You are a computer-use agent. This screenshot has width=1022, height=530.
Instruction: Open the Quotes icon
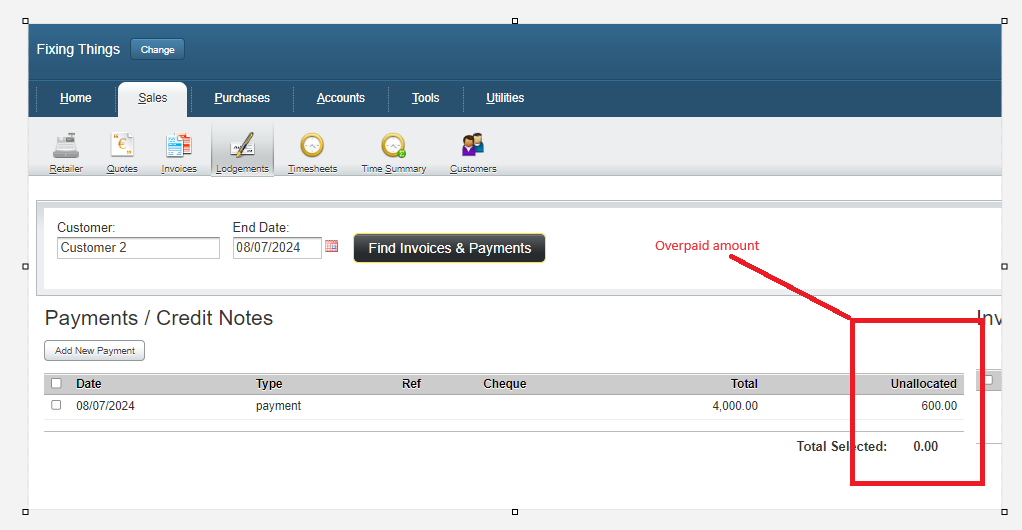point(122,146)
